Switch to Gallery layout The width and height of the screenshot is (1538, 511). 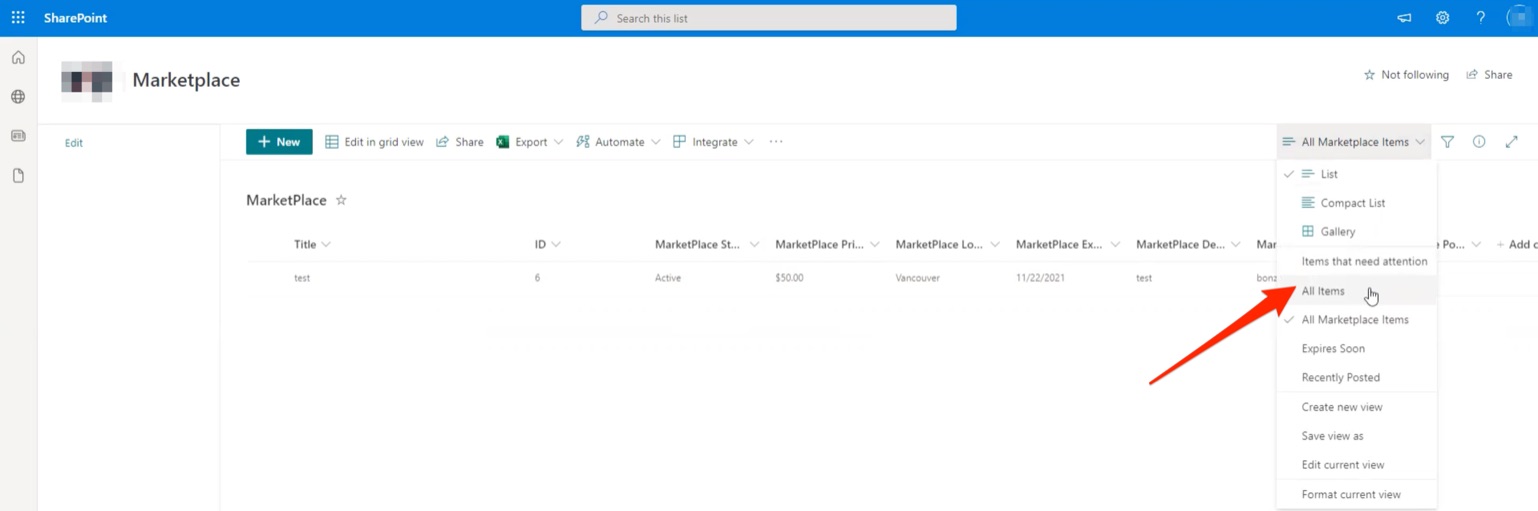pos(1337,232)
